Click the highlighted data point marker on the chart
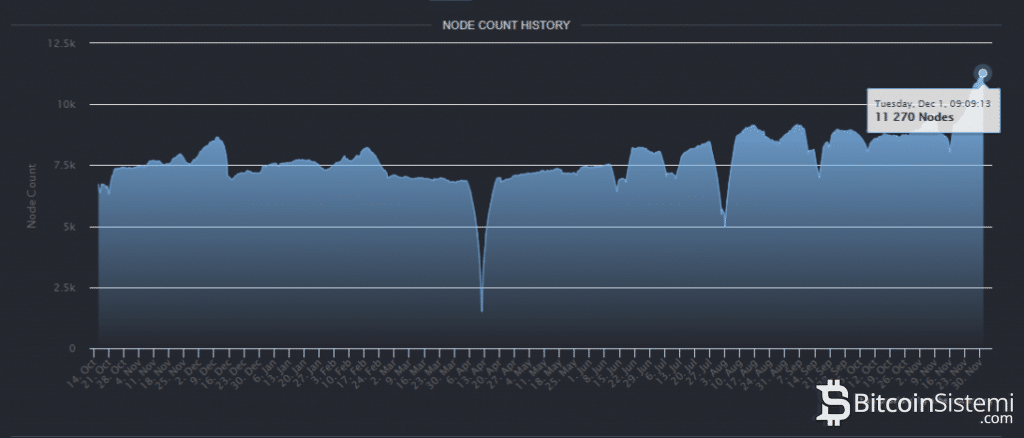This screenshot has height=438, width=1024. tap(983, 73)
